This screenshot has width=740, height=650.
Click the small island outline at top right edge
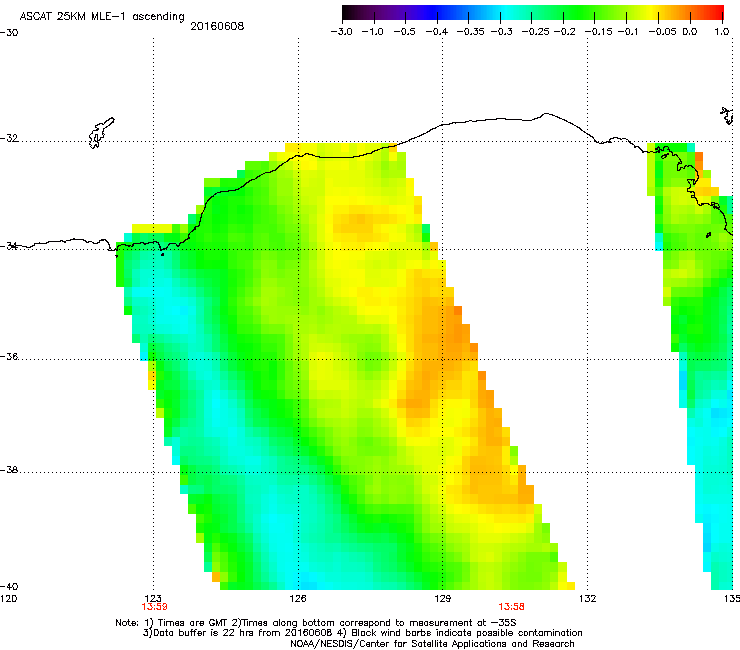(x=727, y=116)
